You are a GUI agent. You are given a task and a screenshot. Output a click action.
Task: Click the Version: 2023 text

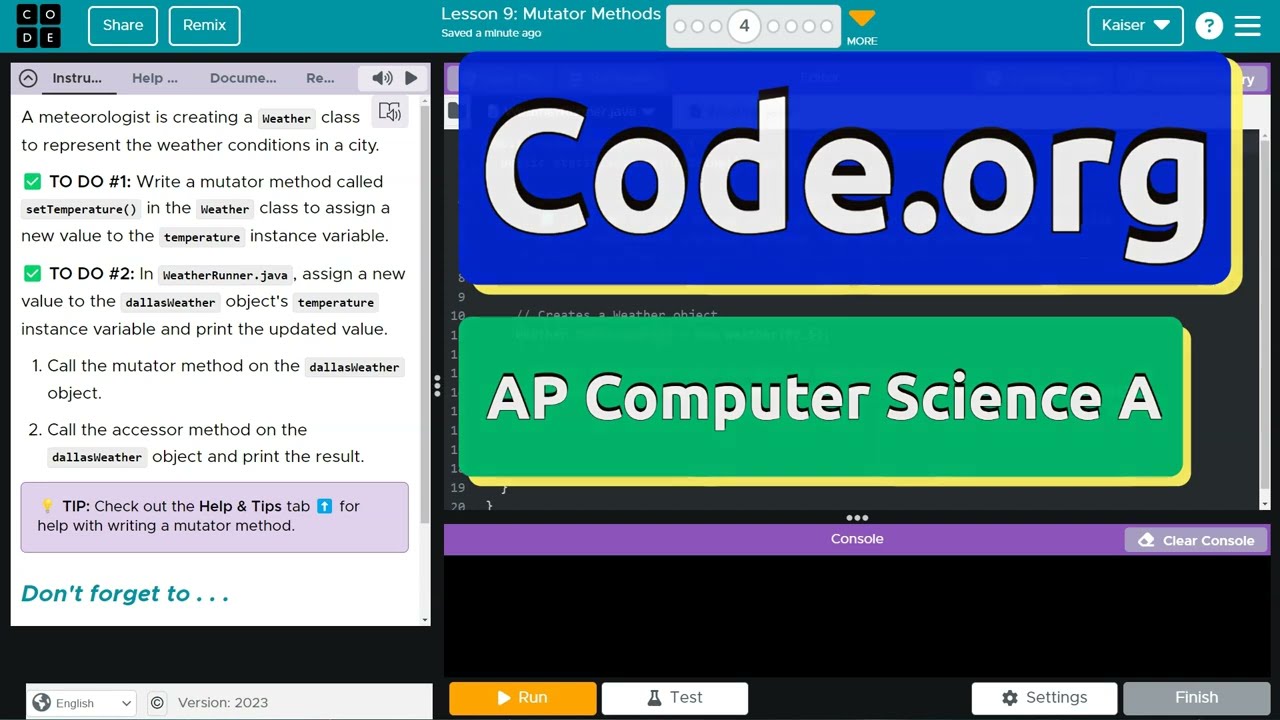point(223,703)
